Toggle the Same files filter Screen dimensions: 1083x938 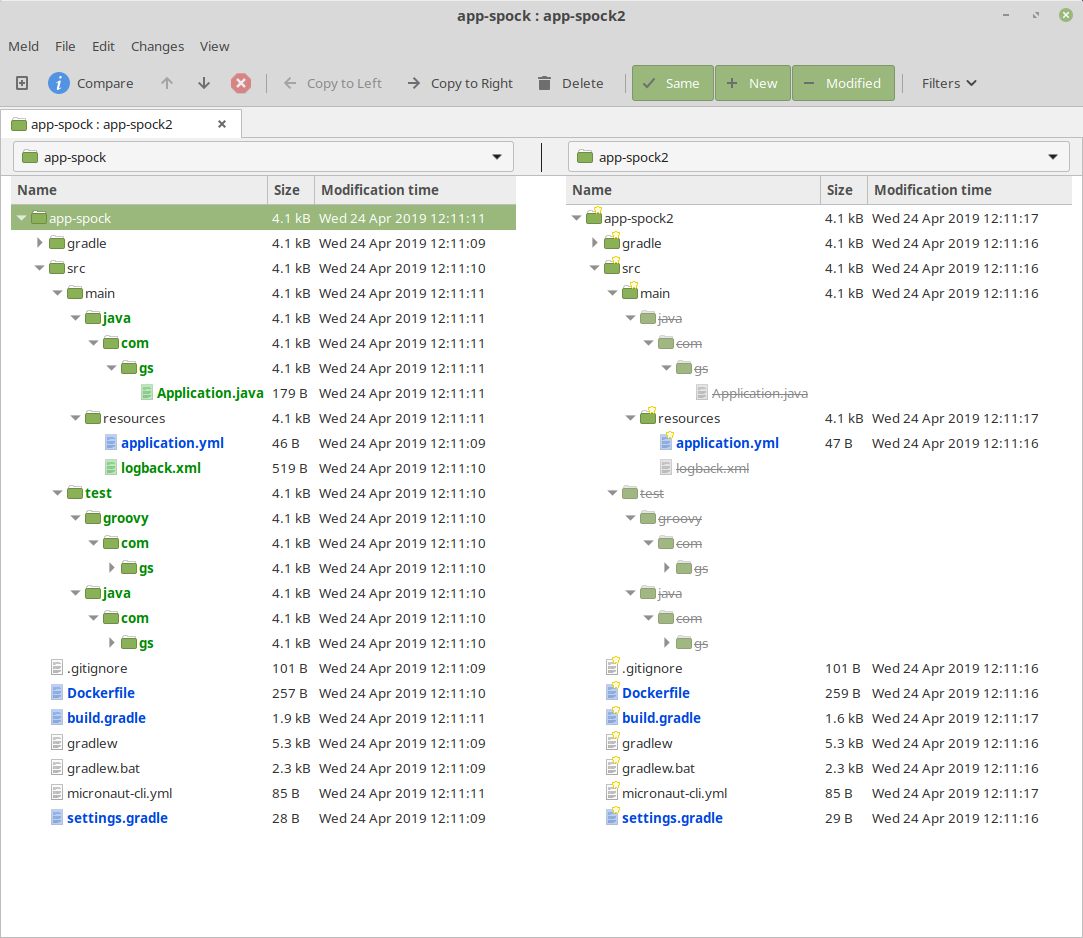(x=672, y=83)
